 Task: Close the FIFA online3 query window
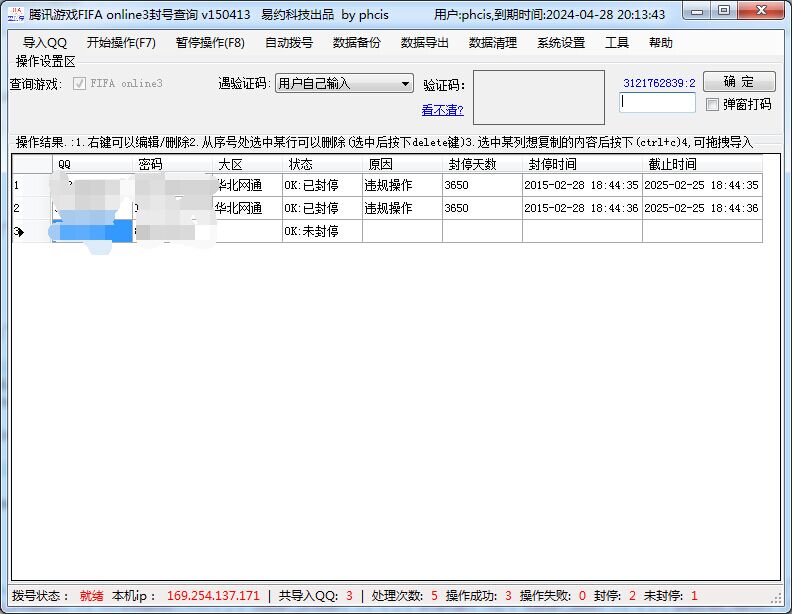[762, 11]
